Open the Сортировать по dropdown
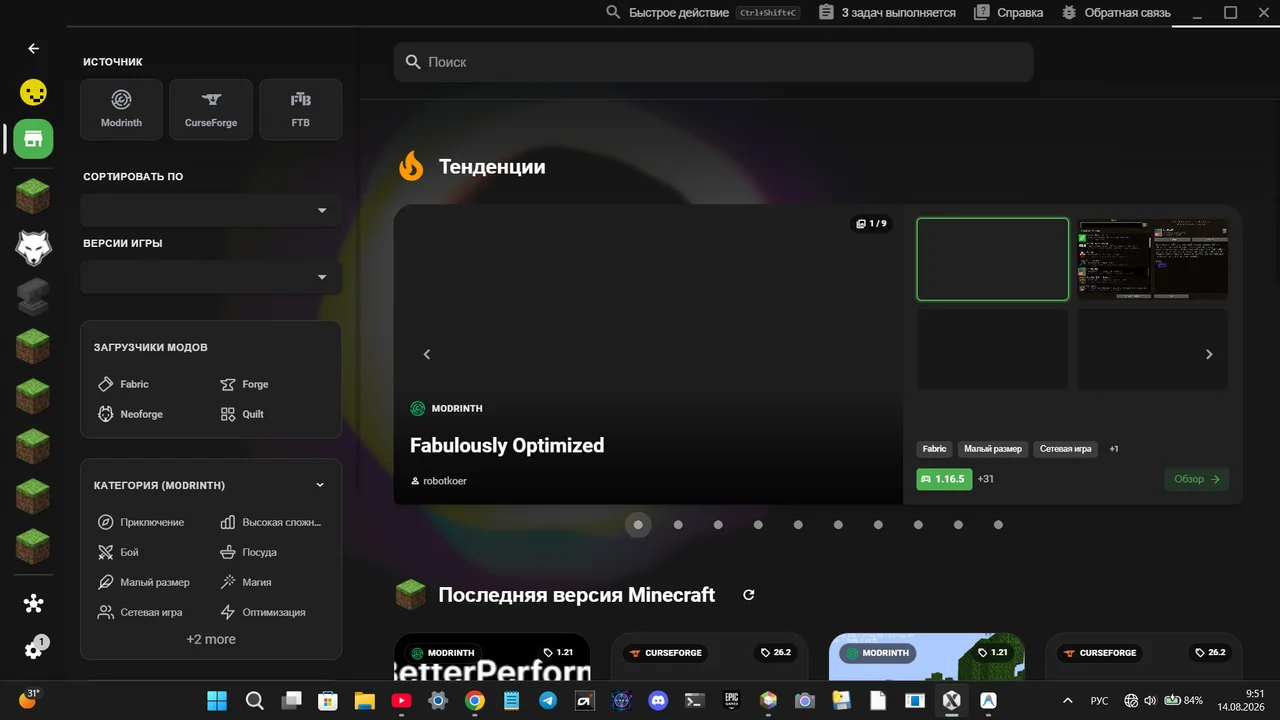This screenshot has width=1280, height=720. [211, 211]
